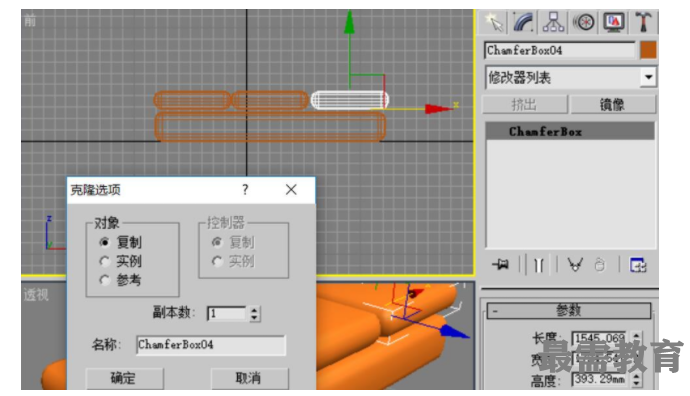690x396 pixels.
Task: Collapse the 参数 rollout
Action: [x=568, y=311]
